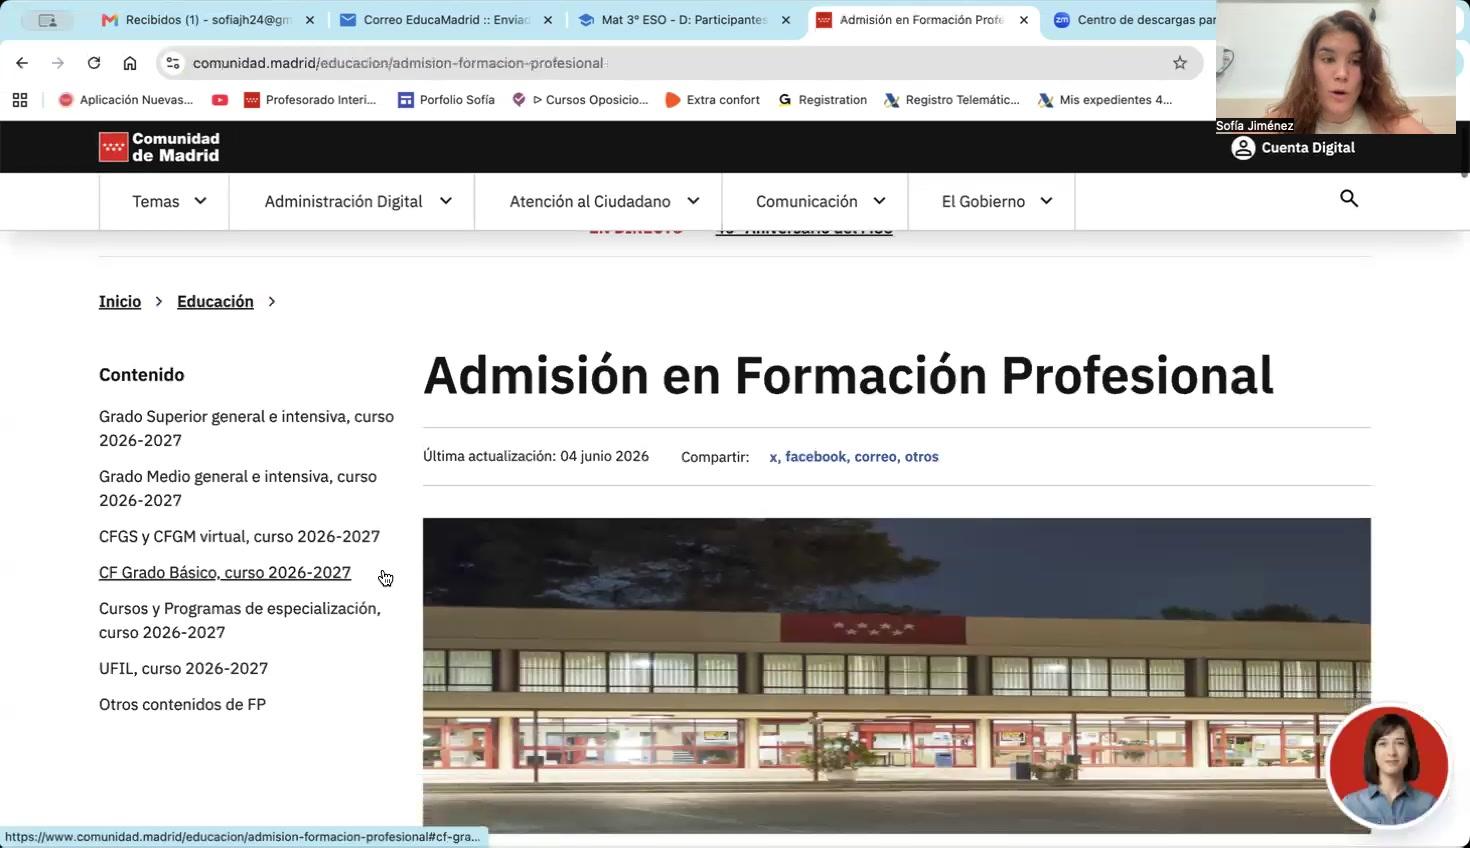Click the site information icon in address bar

[x=173, y=63]
